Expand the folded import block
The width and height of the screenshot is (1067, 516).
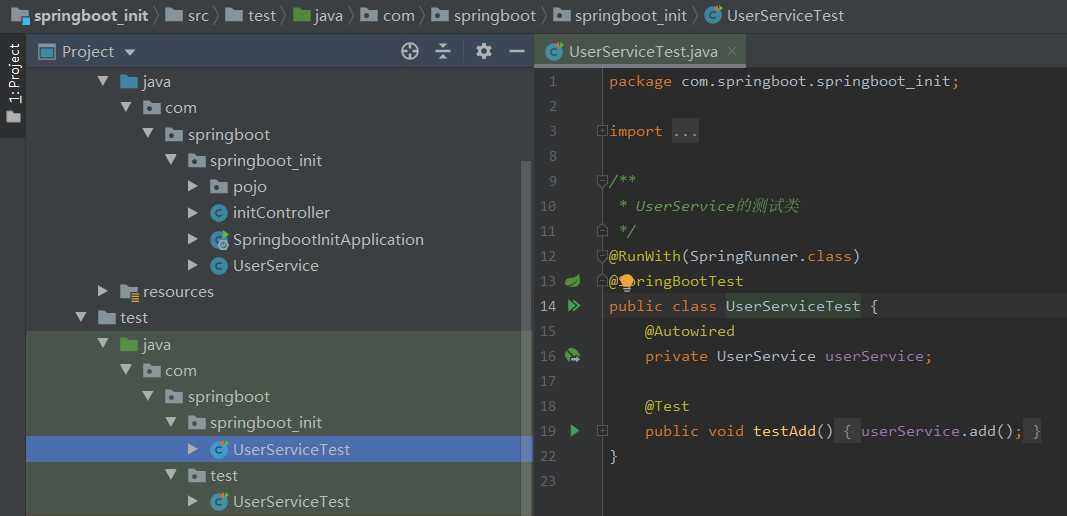(x=602, y=131)
